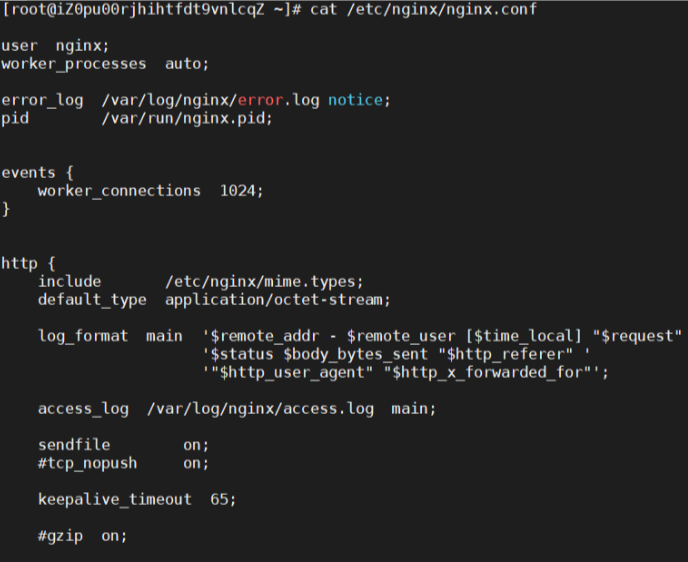Click the commented #tcp_nopush line

124,463
